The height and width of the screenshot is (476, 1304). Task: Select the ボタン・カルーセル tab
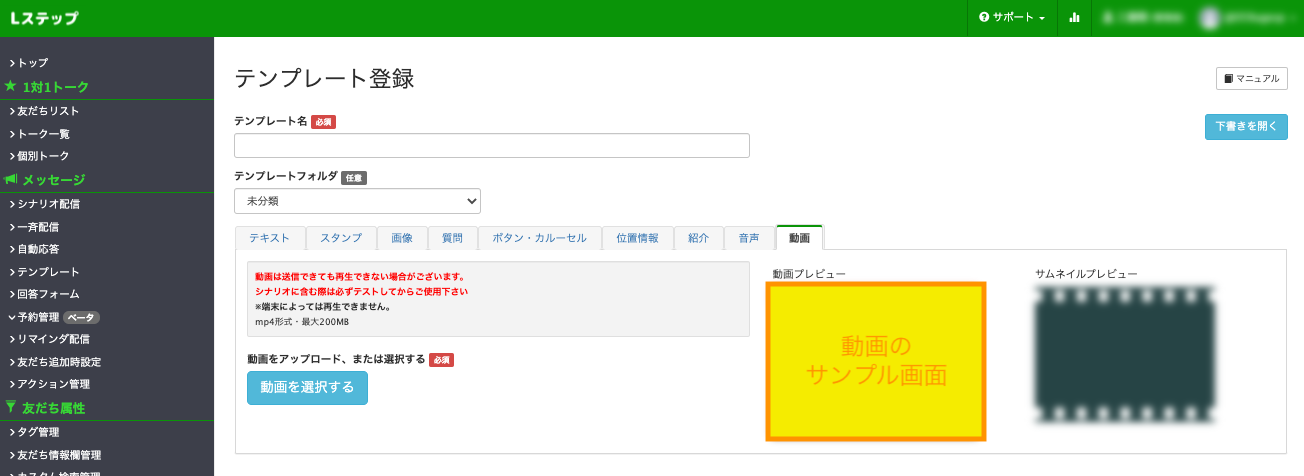540,238
